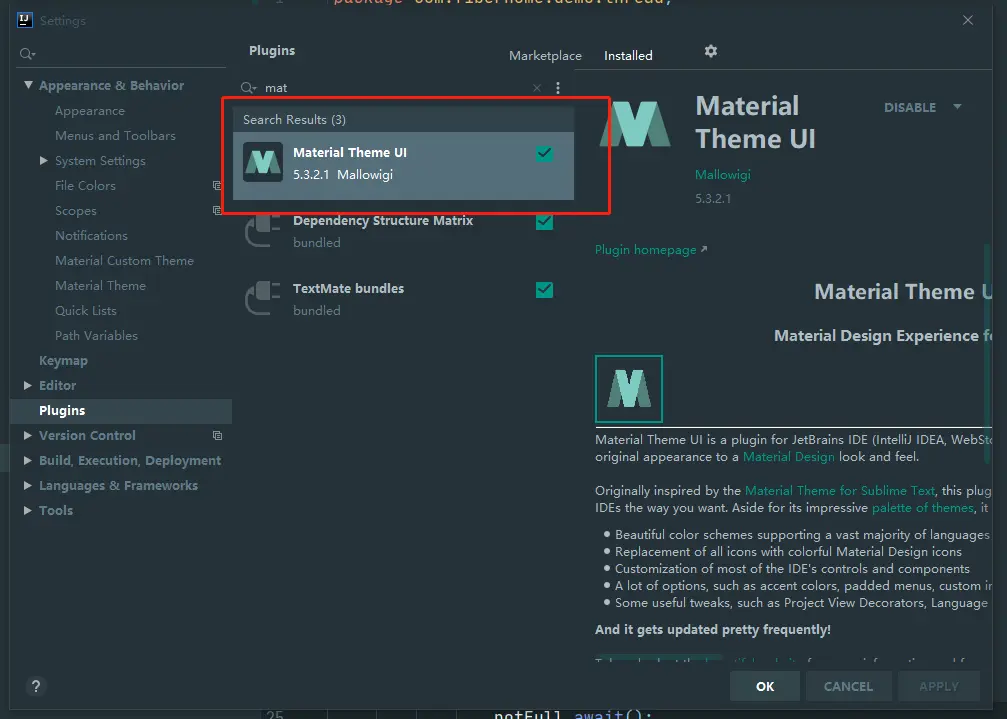Open the plugins gear settings icon
This screenshot has height=719, width=1007.
pyautogui.click(x=710, y=51)
